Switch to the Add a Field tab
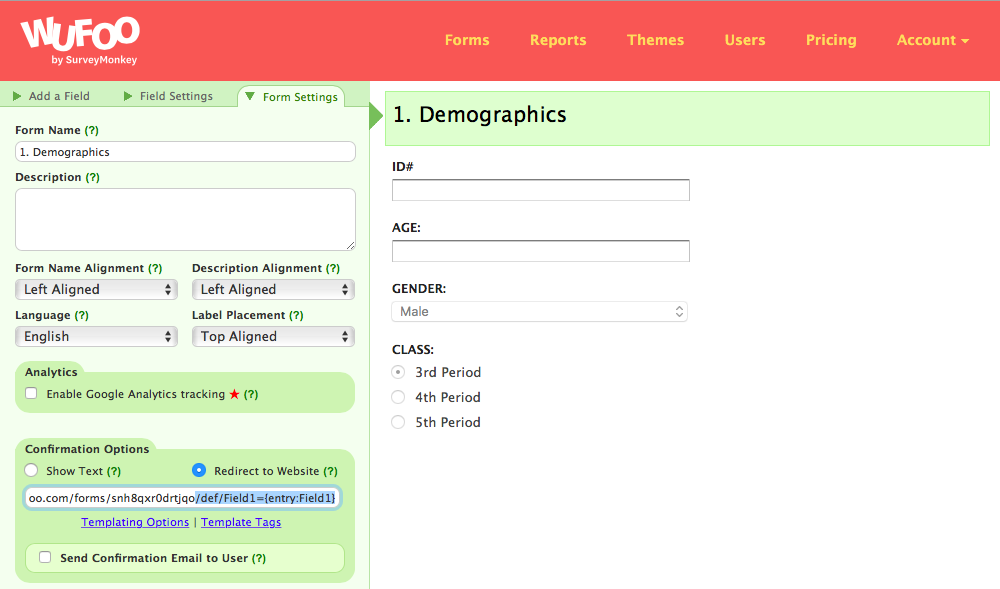The width and height of the screenshot is (1000, 589). click(x=52, y=96)
